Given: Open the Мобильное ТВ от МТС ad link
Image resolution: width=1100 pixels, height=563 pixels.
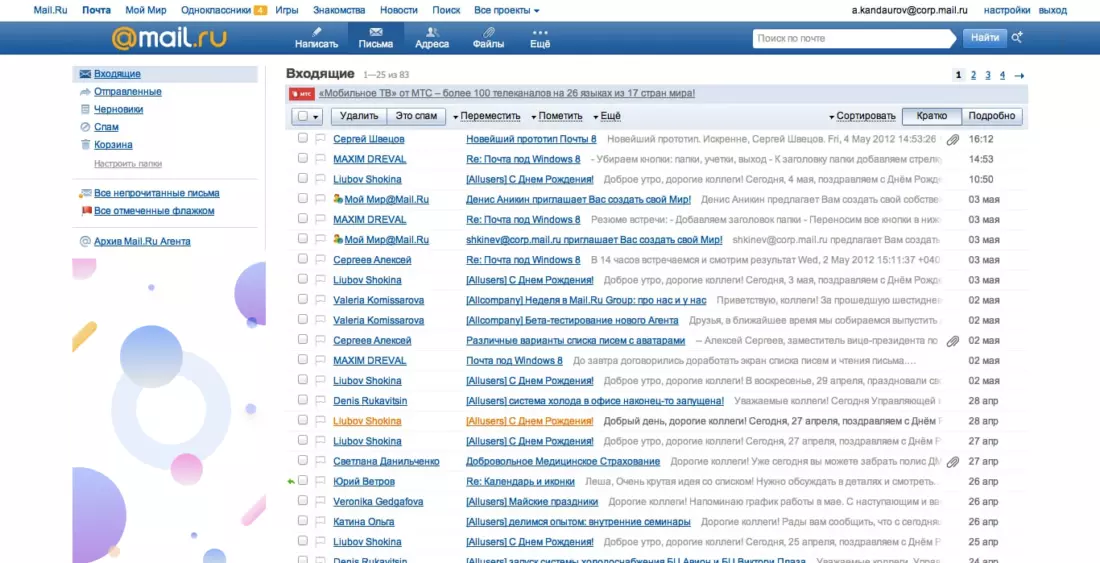Looking at the screenshot, I should point(507,93).
